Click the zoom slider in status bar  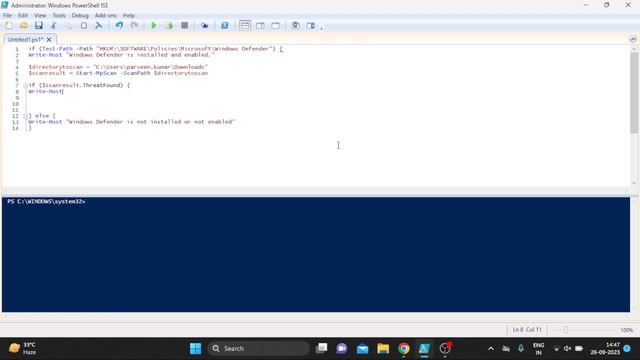point(566,330)
